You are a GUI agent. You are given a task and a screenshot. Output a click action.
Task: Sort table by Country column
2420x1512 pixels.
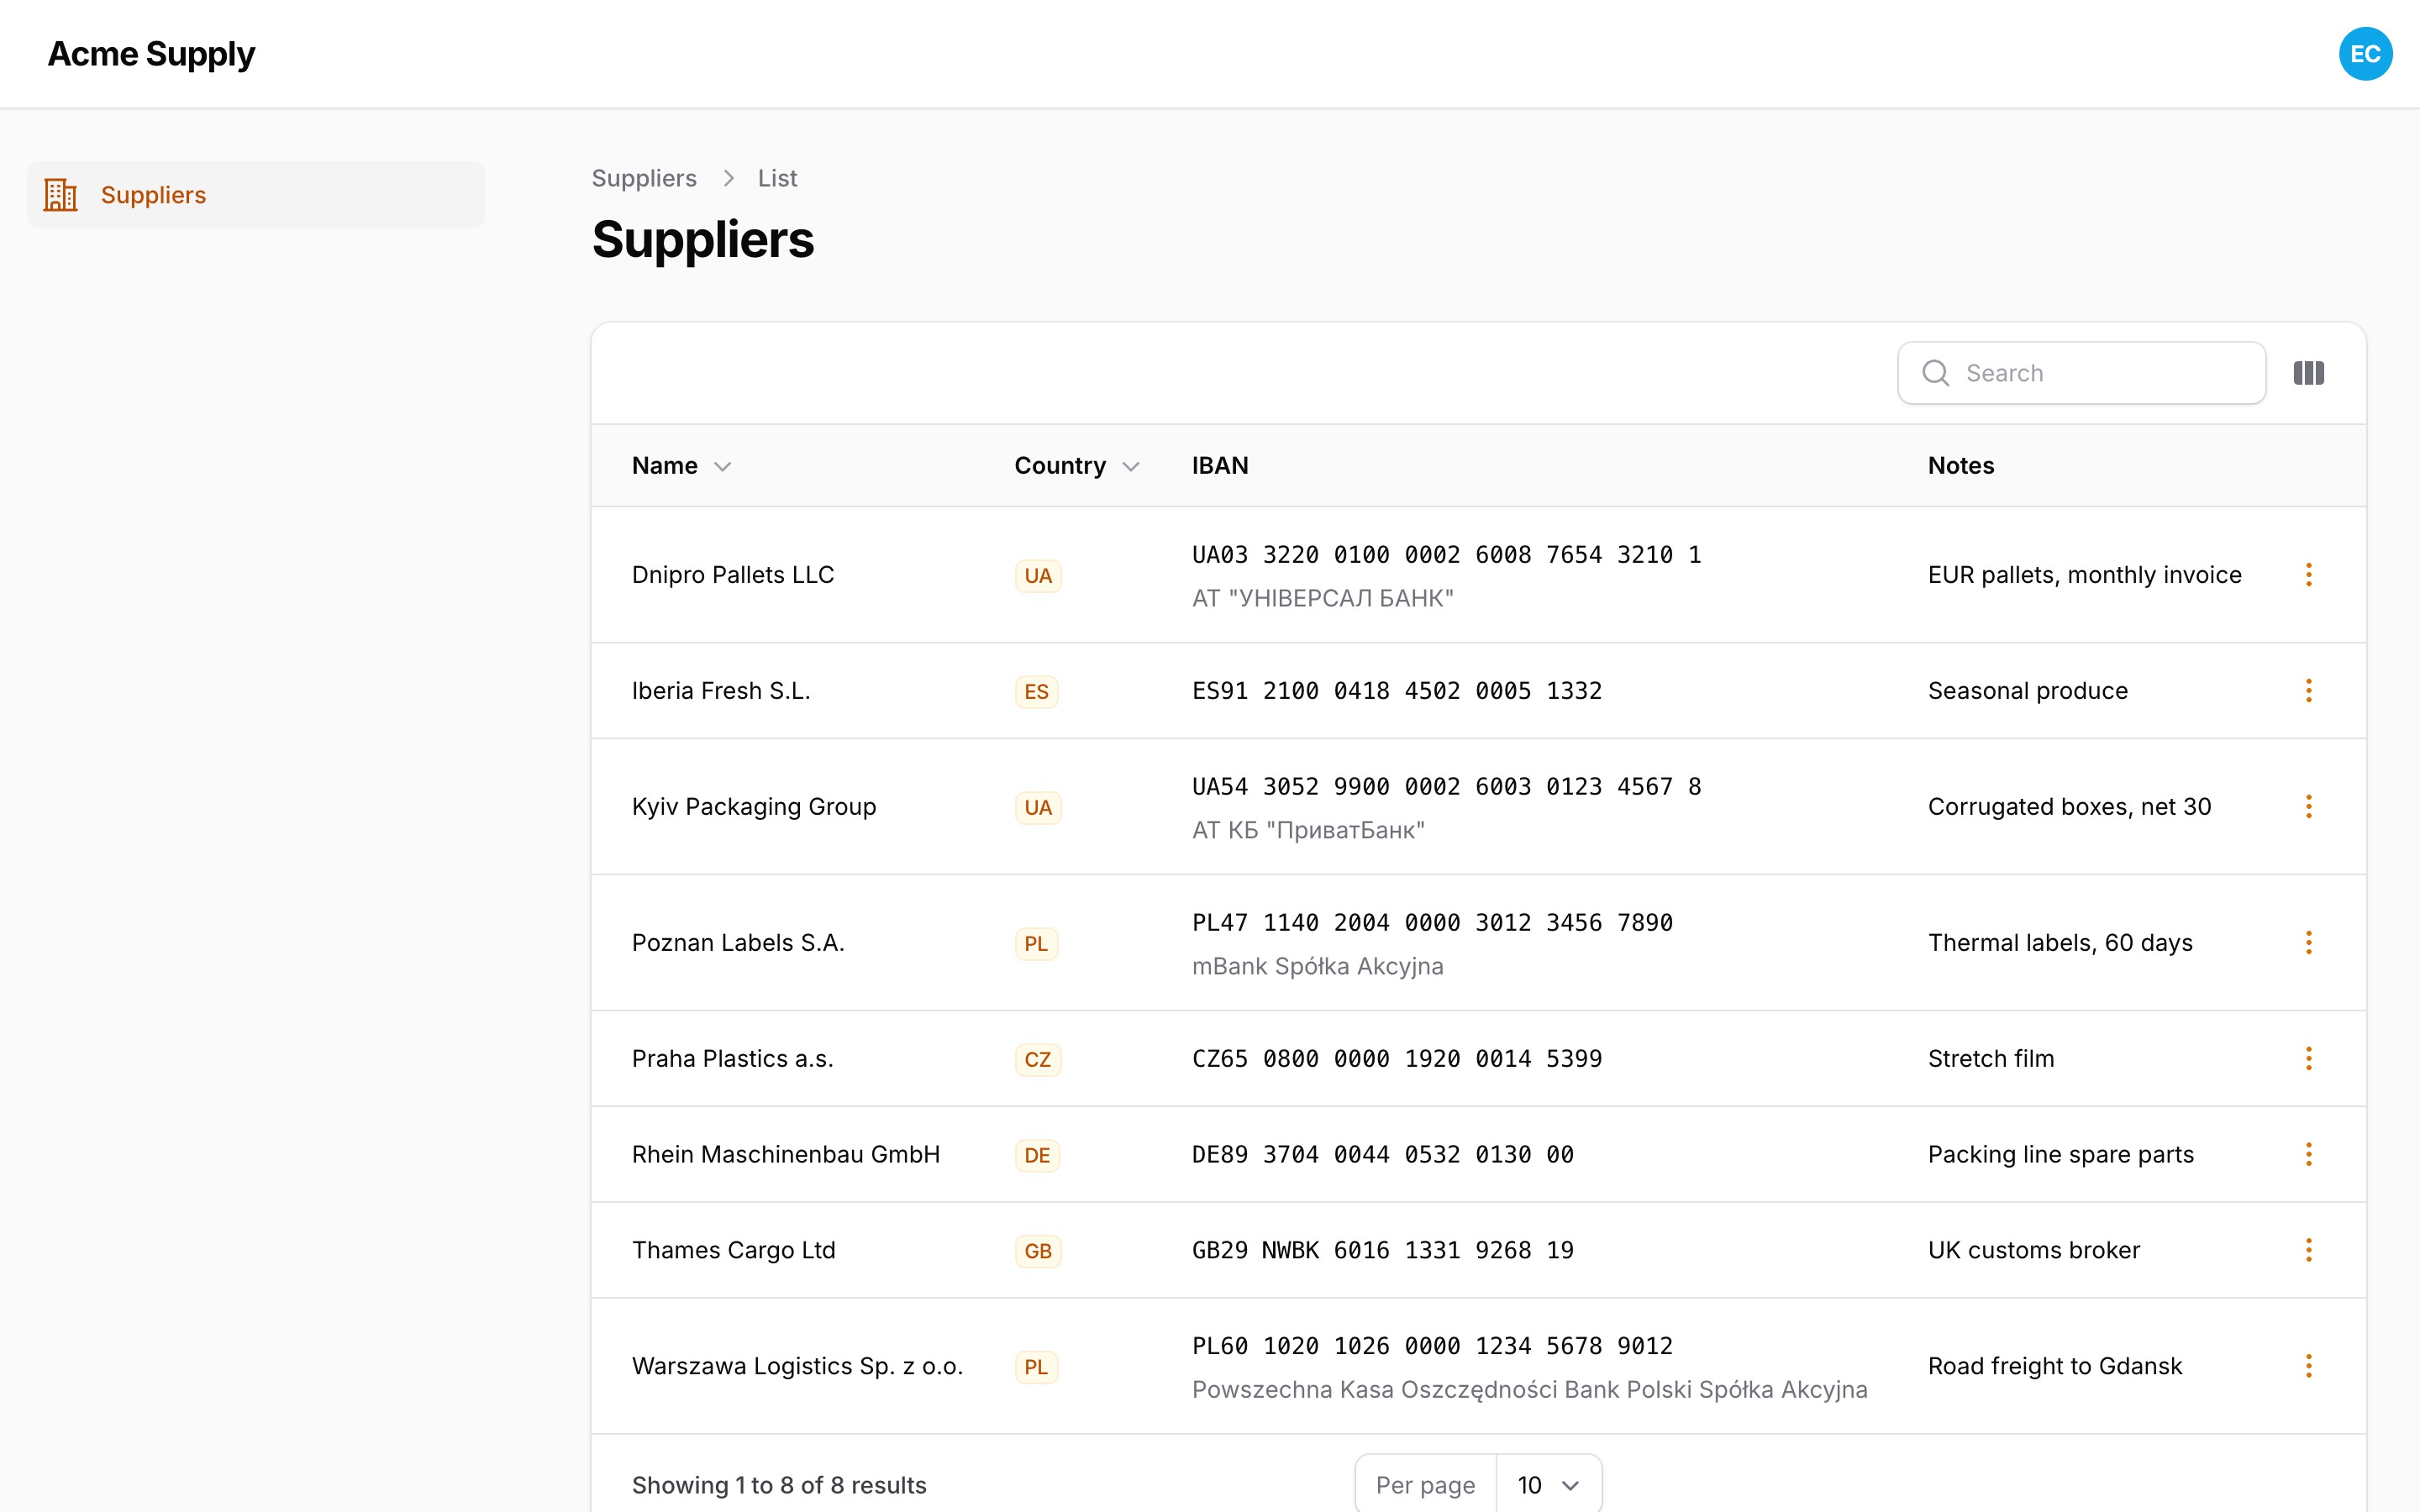point(1076,466)
